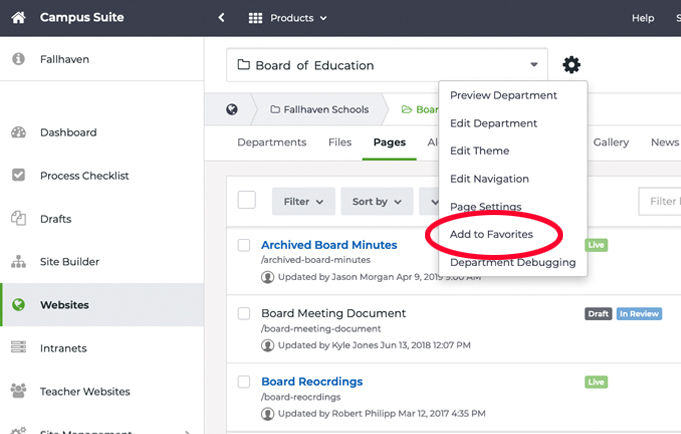681x434 pixels.
Task: Click the Fallhaven info icon
Action: (18, 60)
